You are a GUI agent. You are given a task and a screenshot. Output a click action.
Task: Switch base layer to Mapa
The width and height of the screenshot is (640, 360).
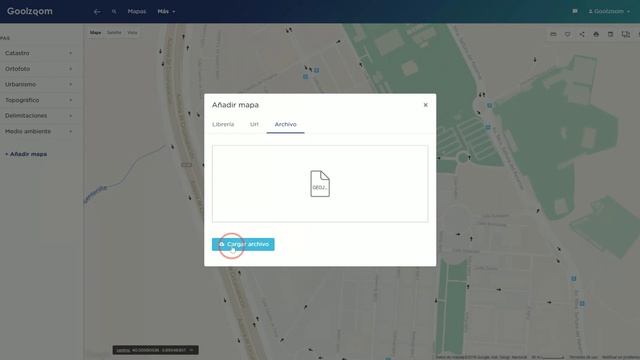coord(96,33)
